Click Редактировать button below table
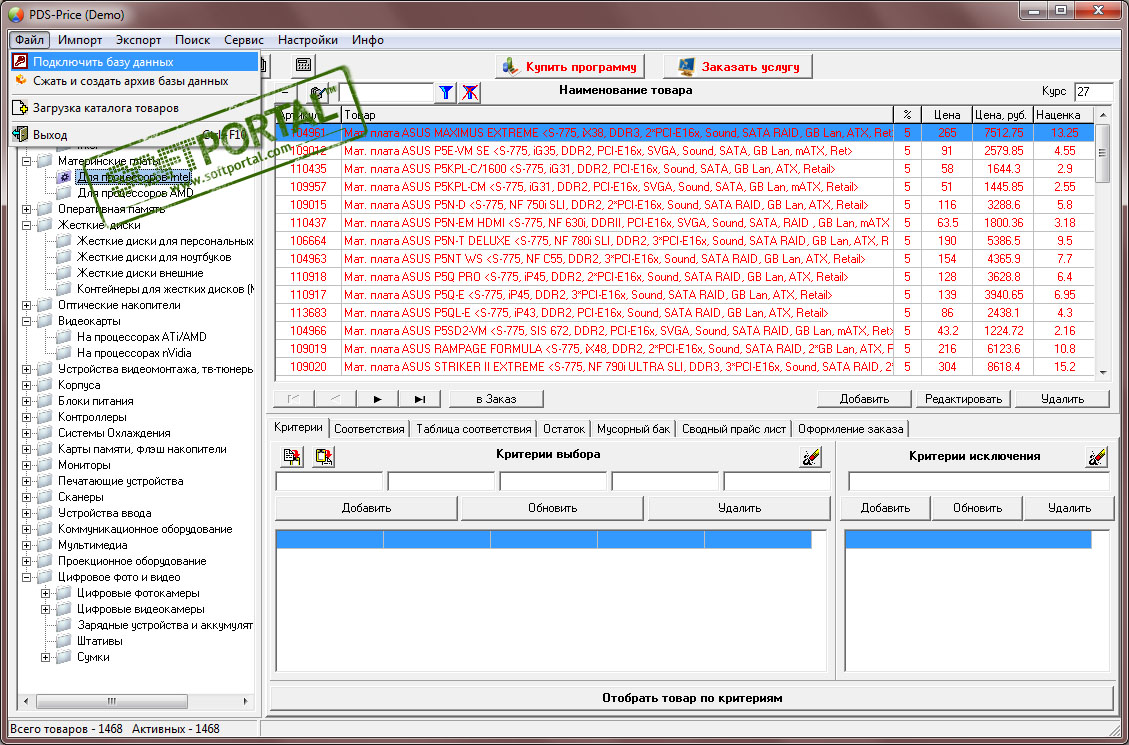This screenshot has width=1129, height=745. (963, 399)
